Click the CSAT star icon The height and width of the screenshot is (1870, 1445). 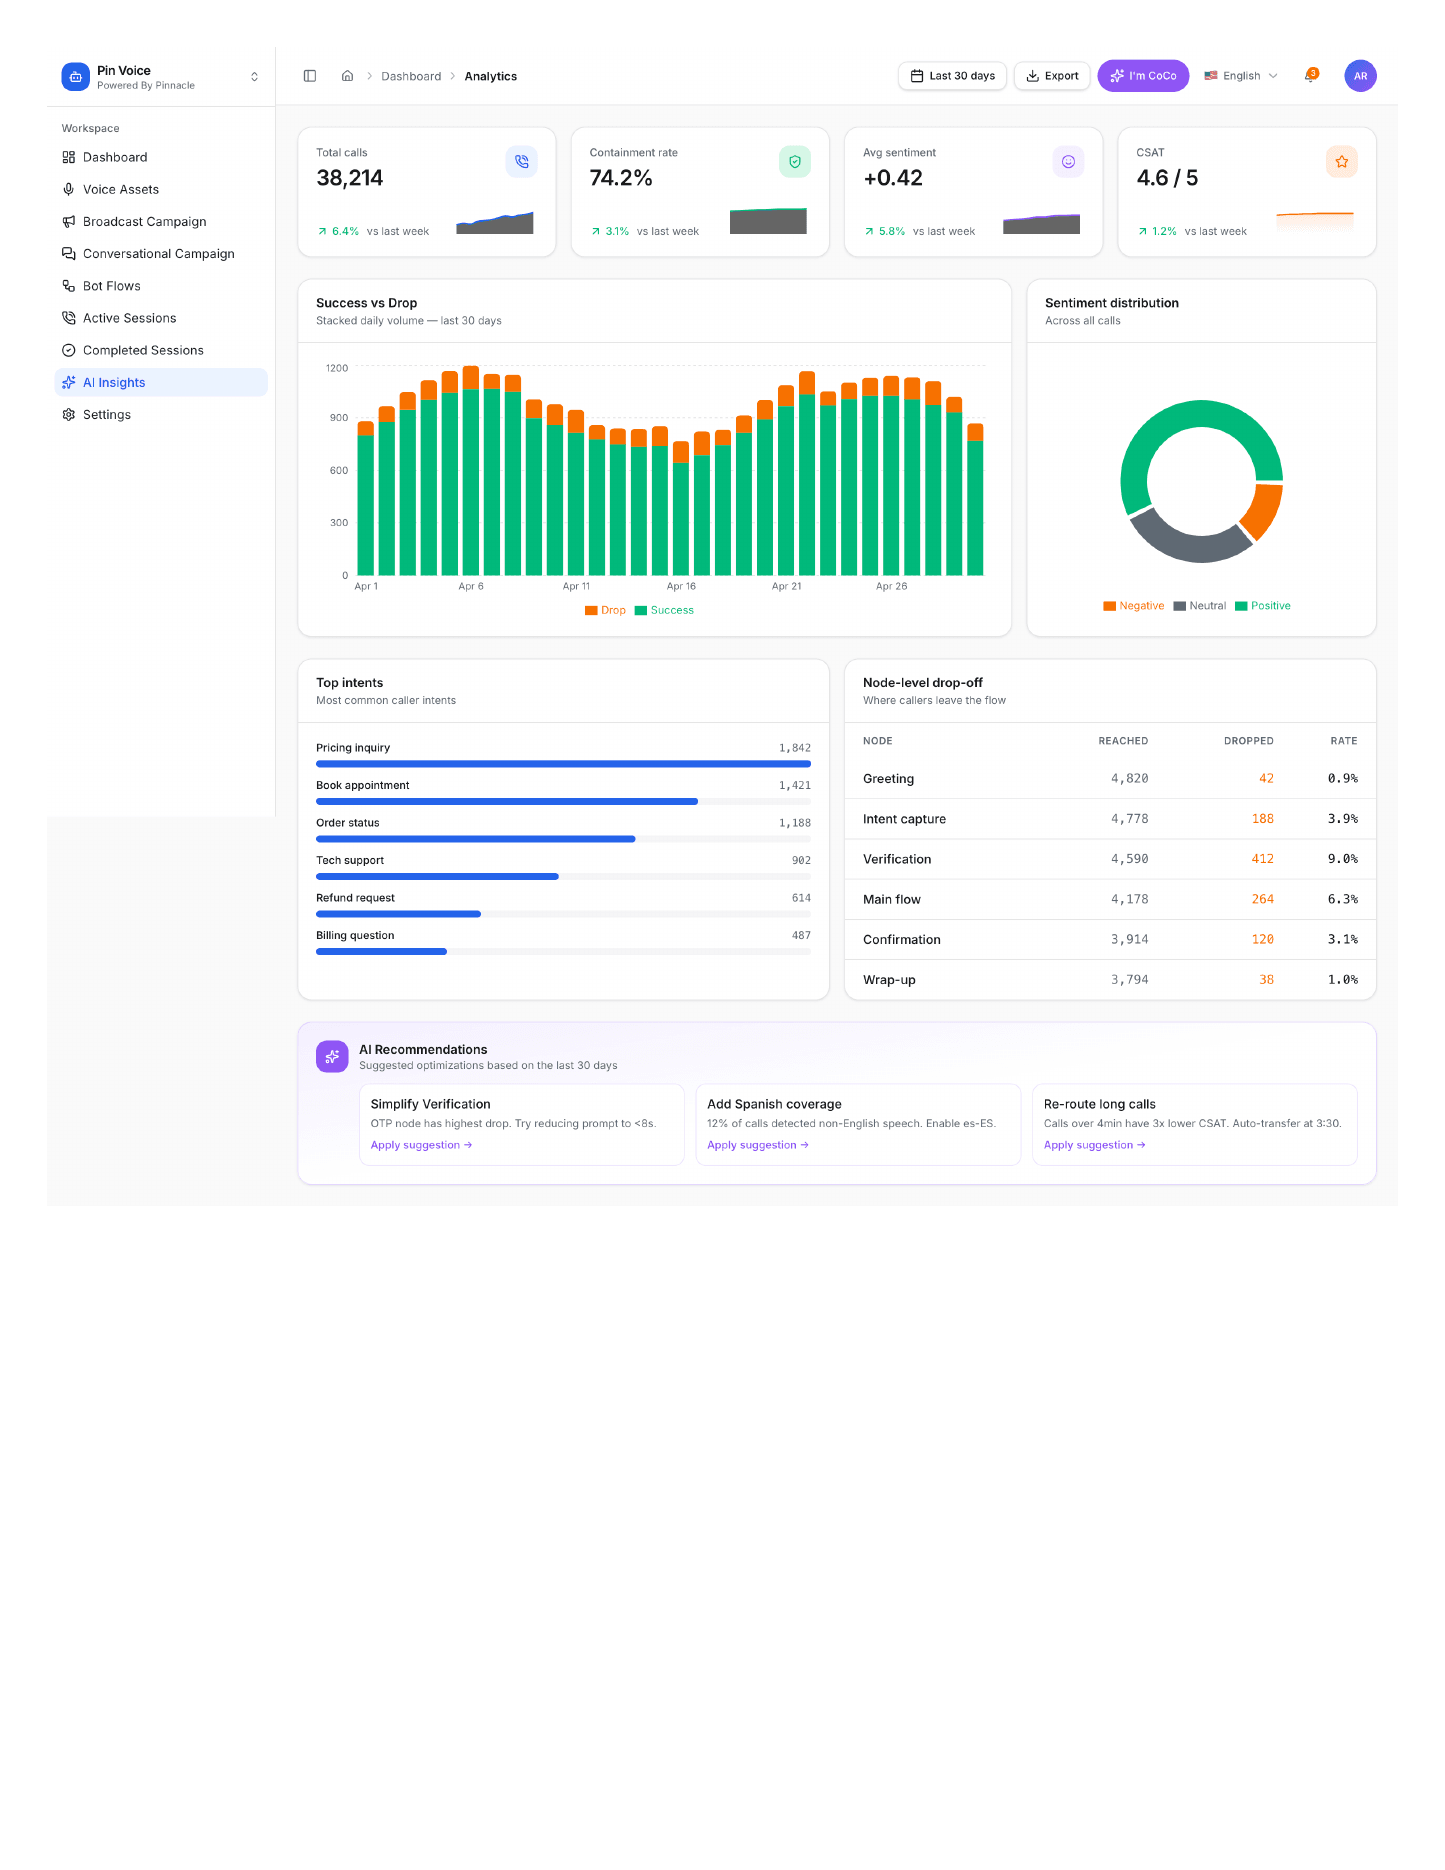click(x=1342, y=161)
